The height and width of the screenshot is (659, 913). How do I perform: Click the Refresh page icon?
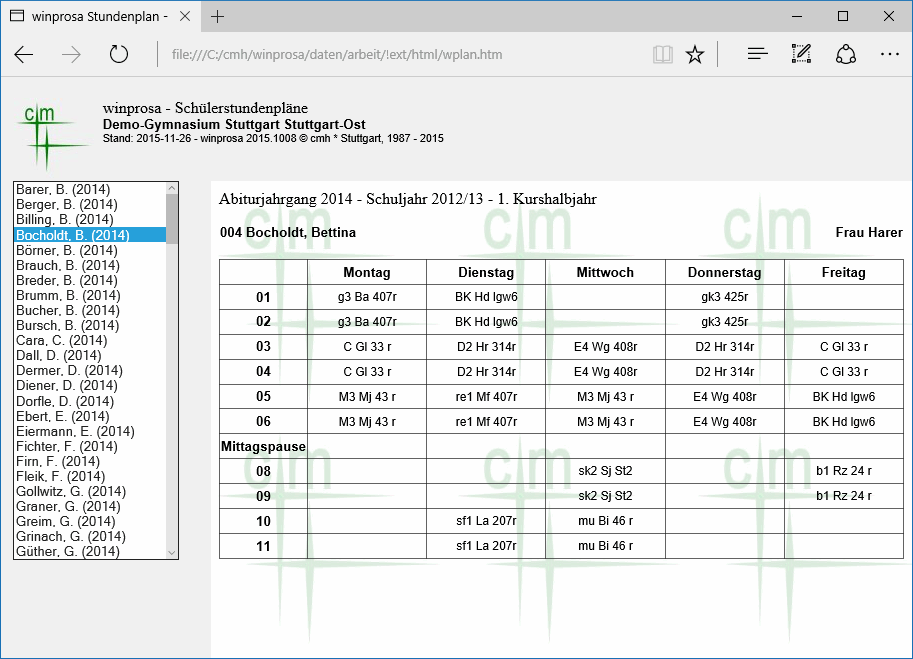coord(119,54)
